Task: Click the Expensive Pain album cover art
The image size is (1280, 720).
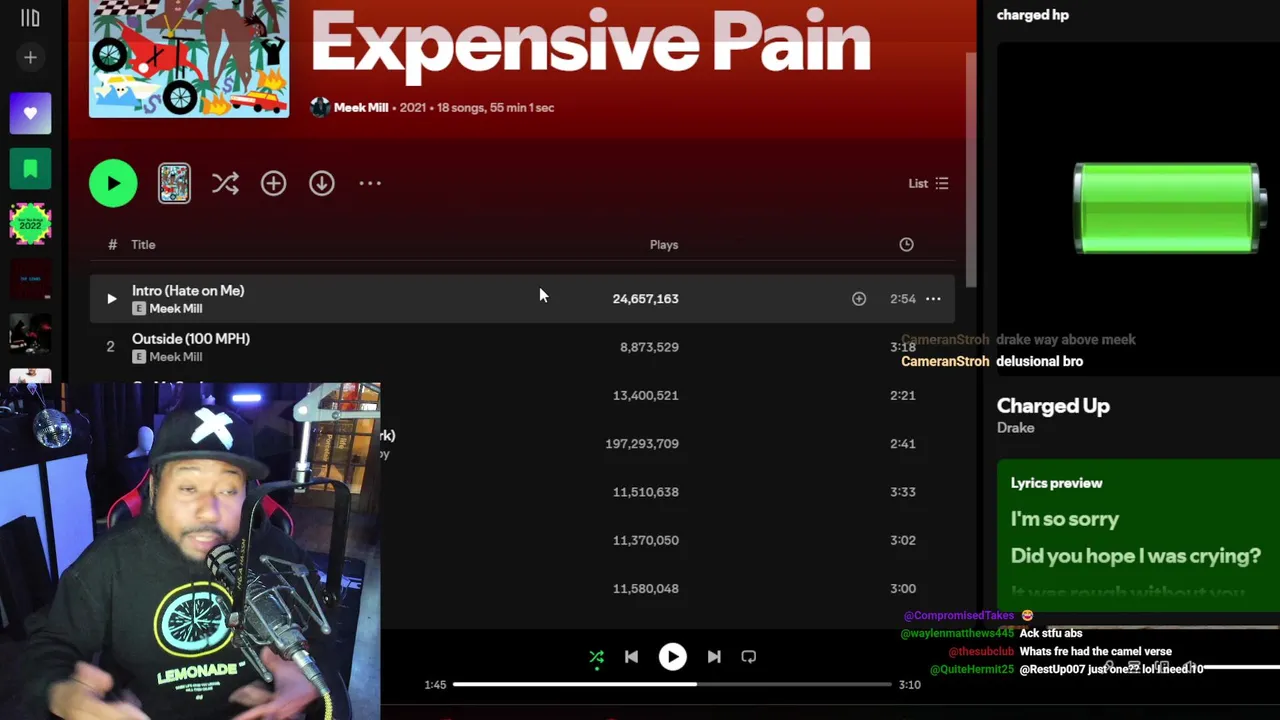Action: (189, 58)
